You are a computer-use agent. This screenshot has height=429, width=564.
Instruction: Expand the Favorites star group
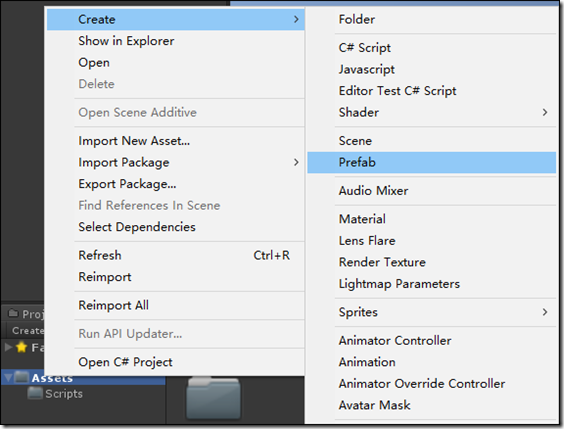[8, 347]
